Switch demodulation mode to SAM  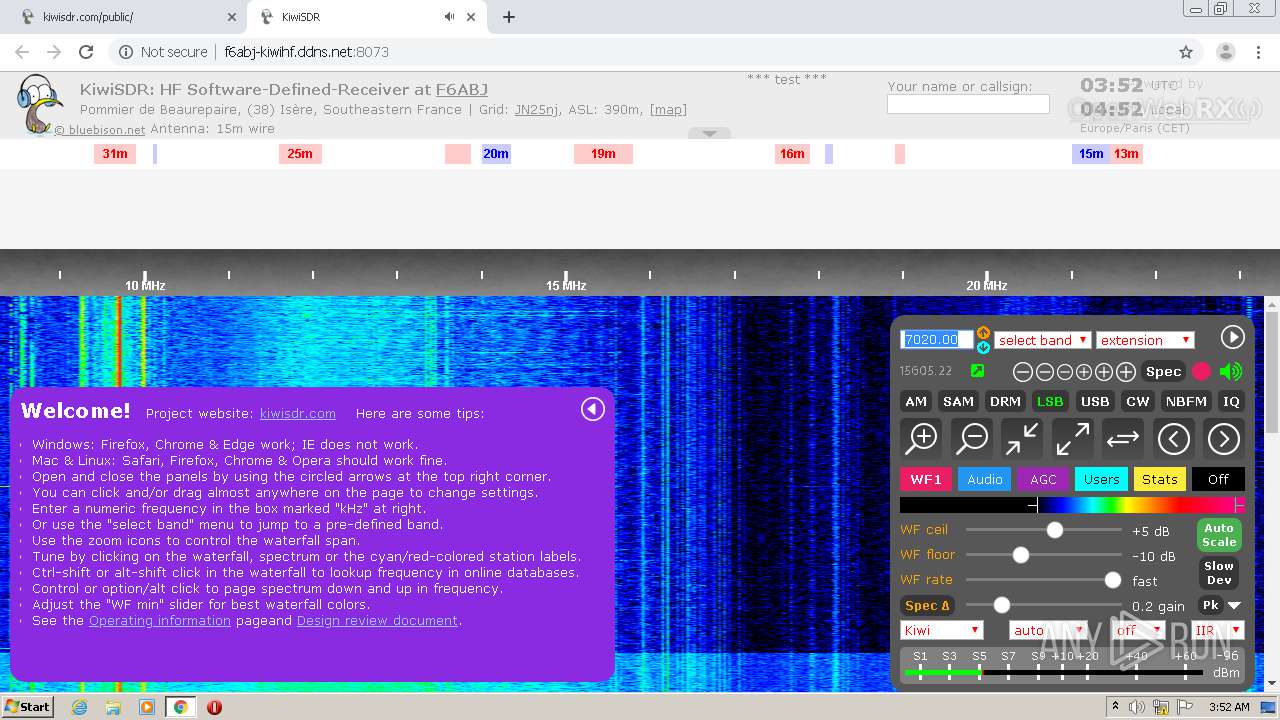coord(958,401)
